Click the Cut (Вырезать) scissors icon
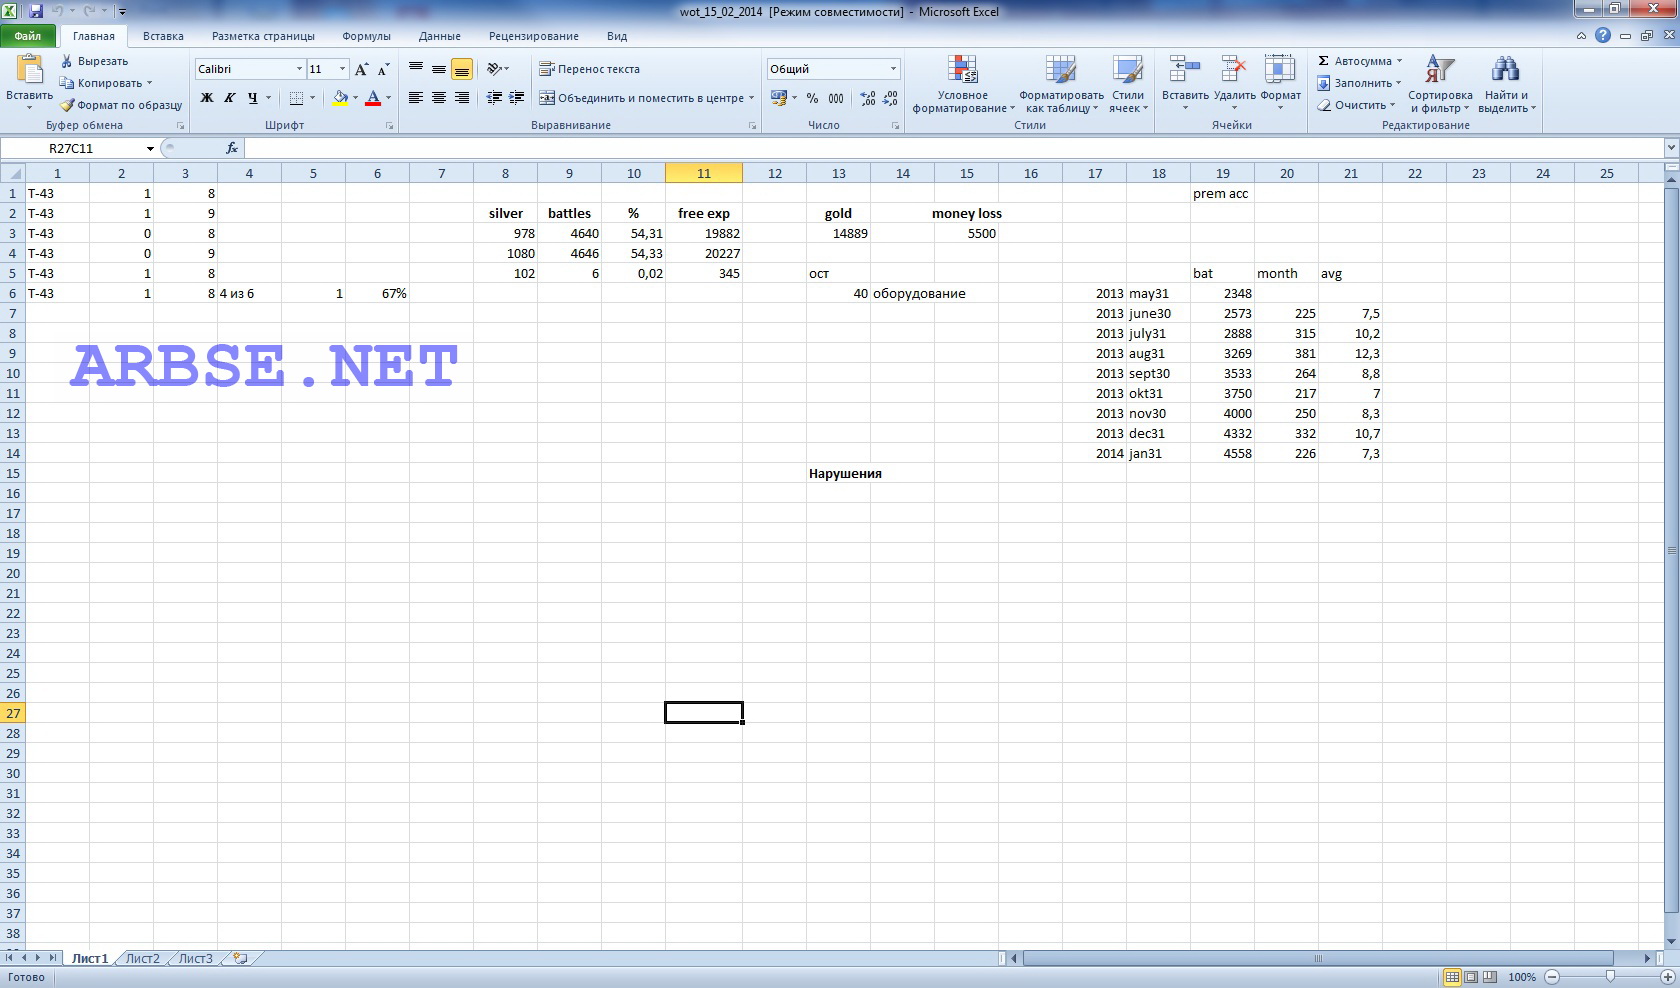The image size is (1680, 988). pos(66,61)
